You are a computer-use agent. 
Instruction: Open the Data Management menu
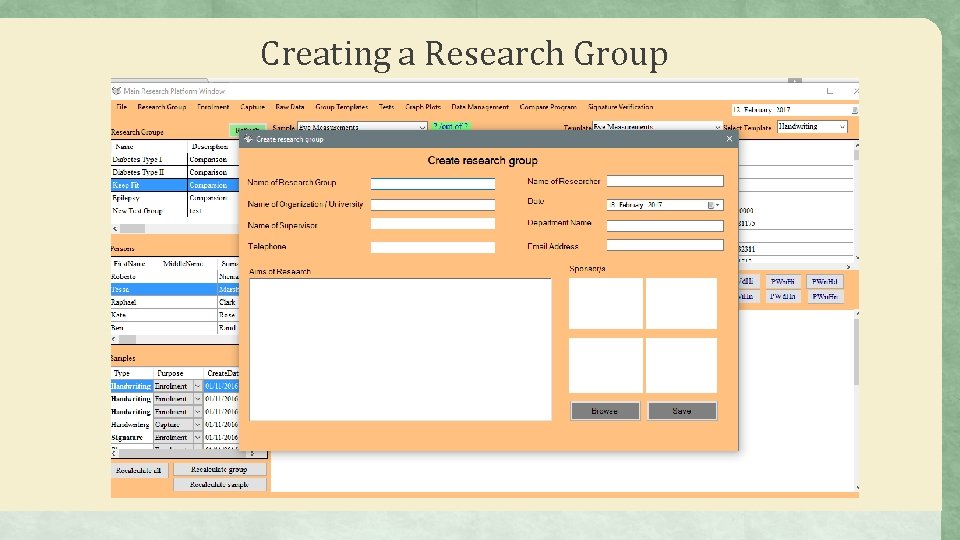[x=480, y=107]
